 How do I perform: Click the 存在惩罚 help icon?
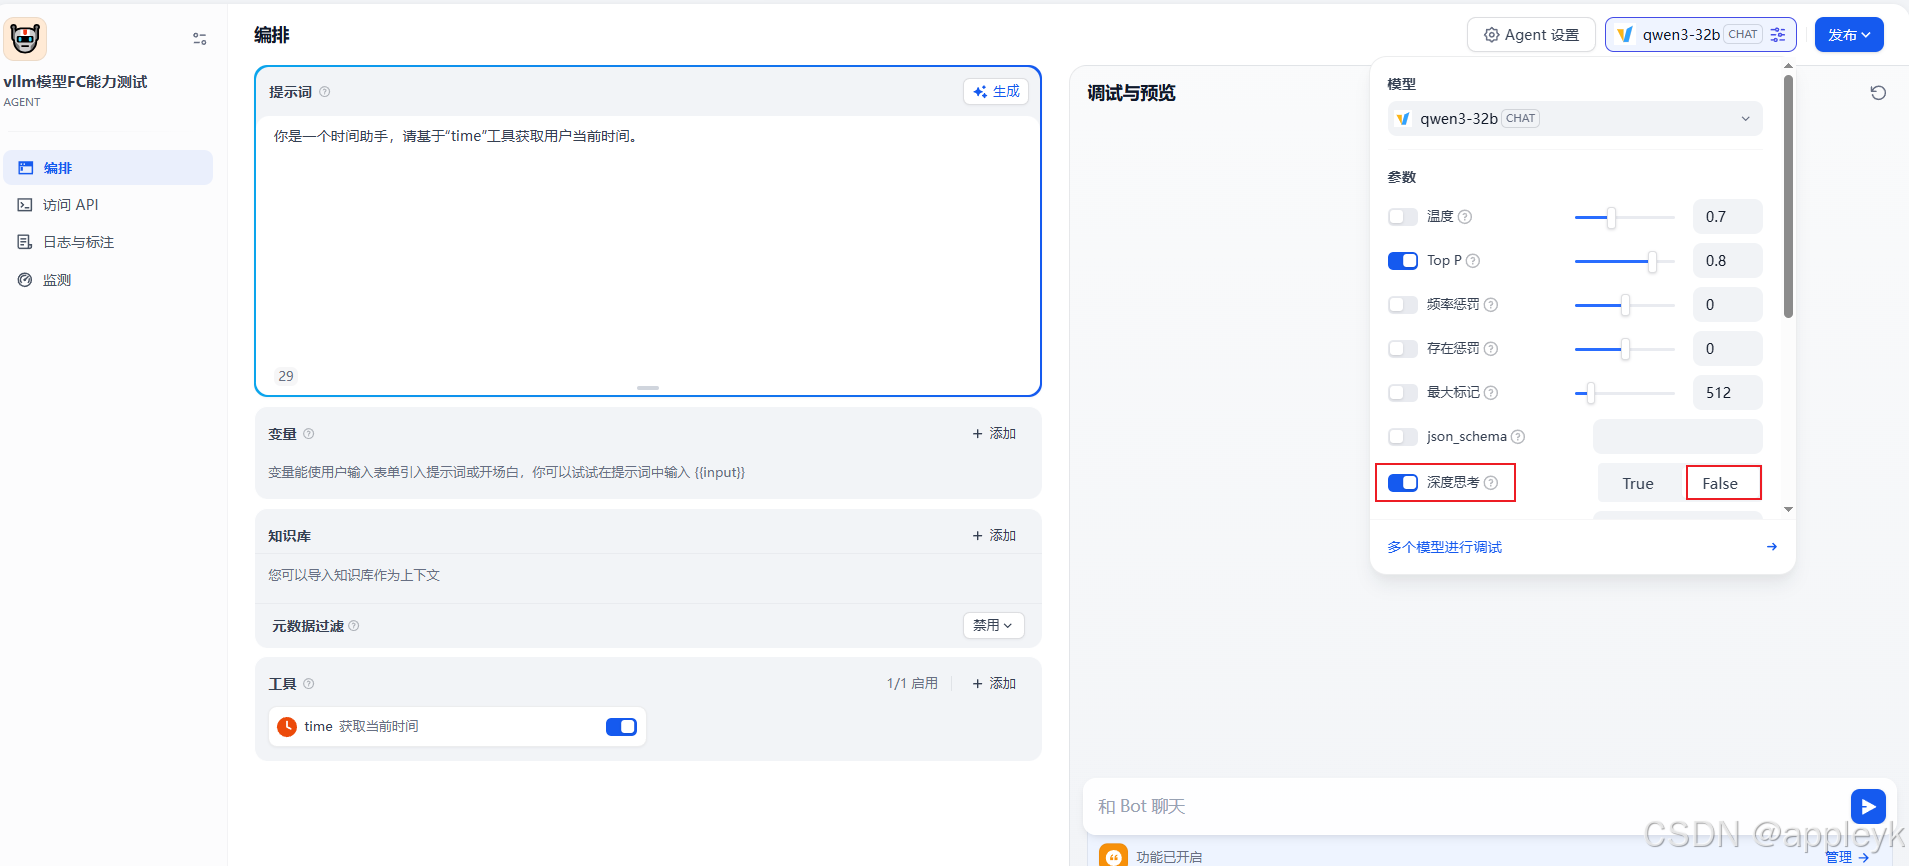point(1491,349)
